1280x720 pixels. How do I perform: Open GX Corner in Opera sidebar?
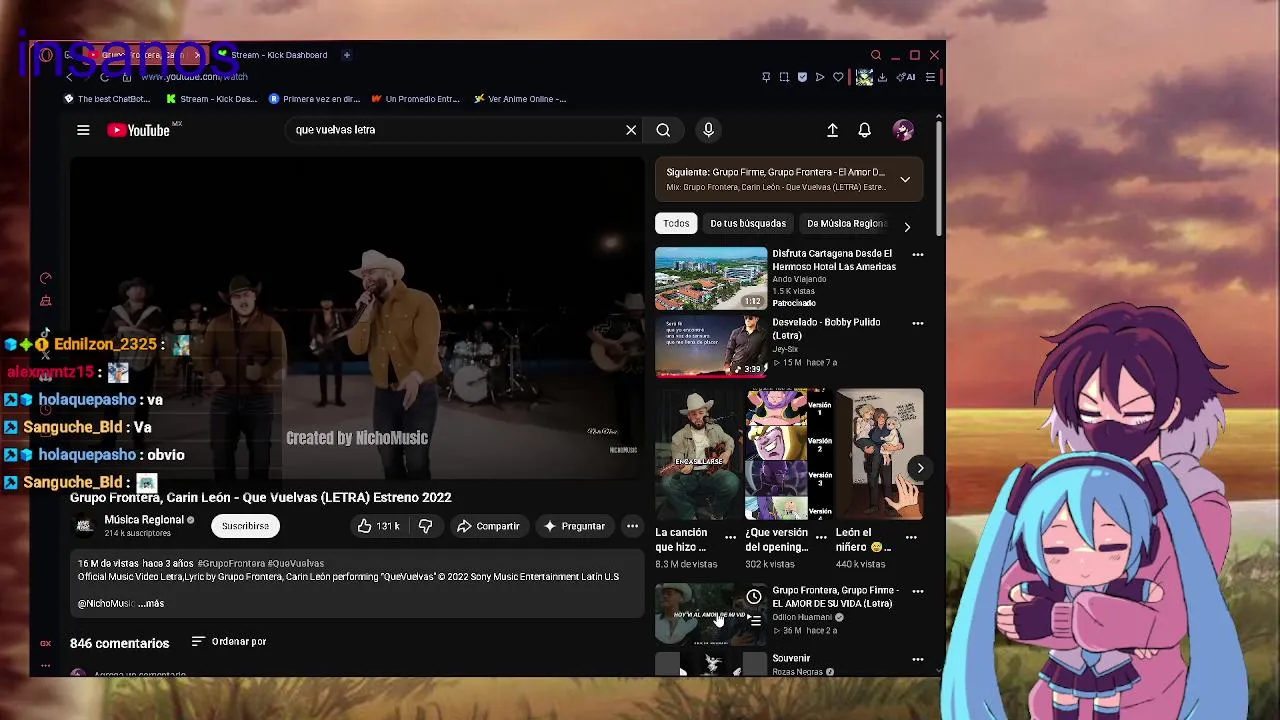point(45,643)
